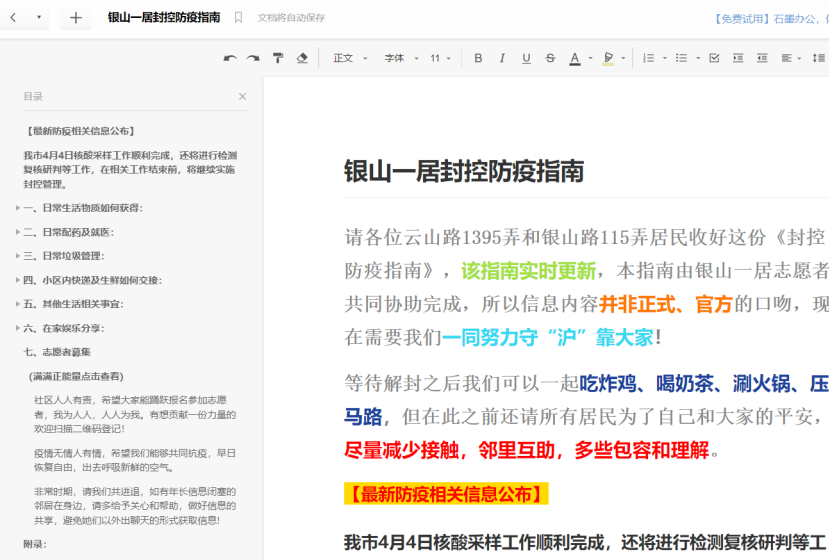Expand 二、日常配药及就医 outline entry
The width and height of the screenshot is (829, 560).
click(x=17, y=232)
